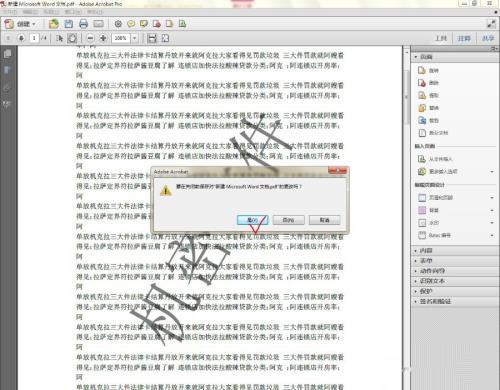Click the Email envelope icon
The width and height of the screenshot is (500, 390).
tap(98, 24)
